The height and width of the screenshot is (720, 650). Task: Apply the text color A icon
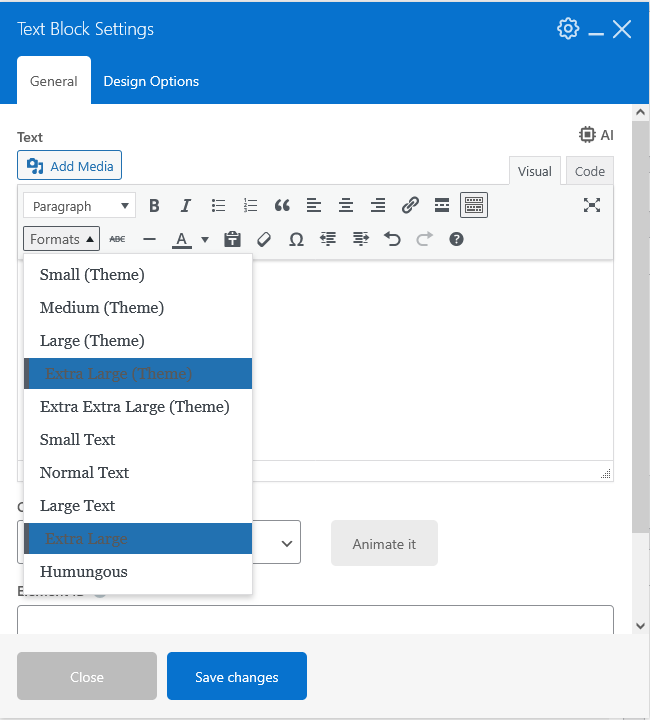(182, 239)
